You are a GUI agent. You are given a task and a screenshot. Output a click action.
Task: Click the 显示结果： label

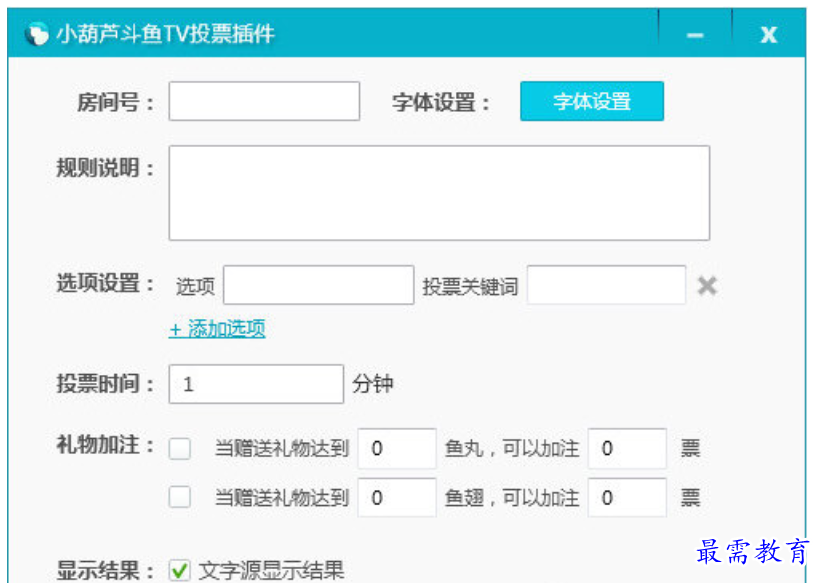point(105,570)
